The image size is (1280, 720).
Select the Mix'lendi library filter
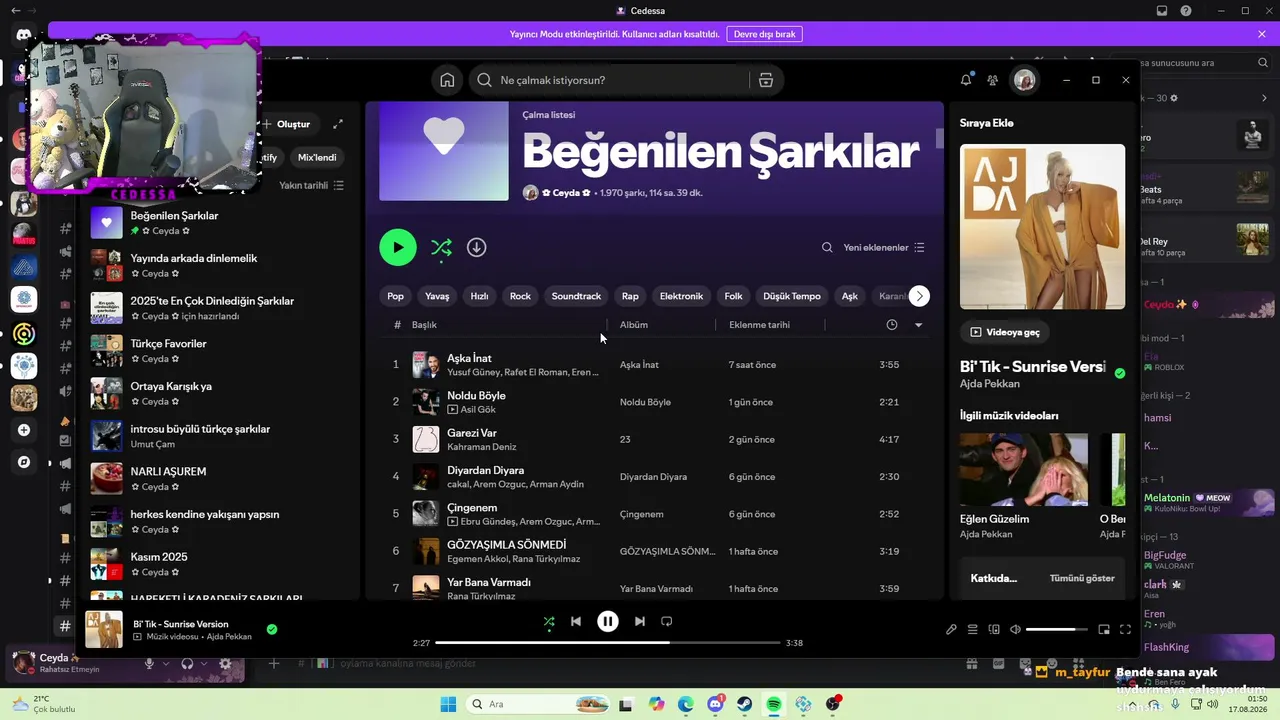point(318,157)
